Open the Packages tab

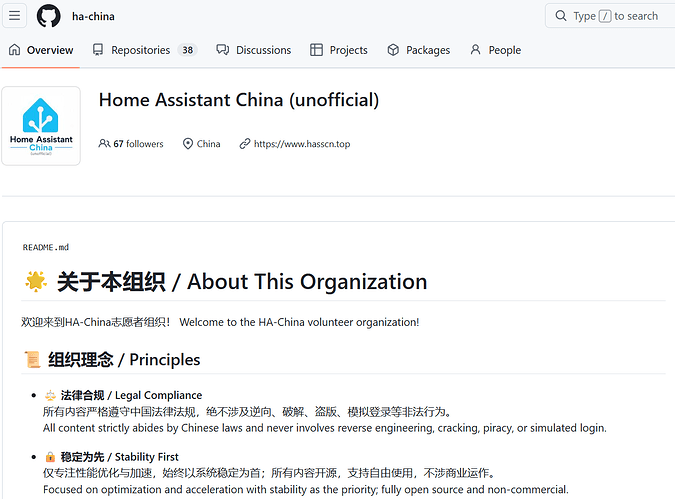(418, 50)
